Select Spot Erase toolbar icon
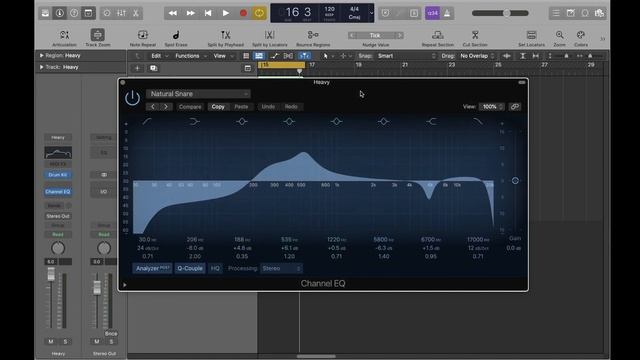The height and width of the screenshot is (360, 640). point(176,35)
